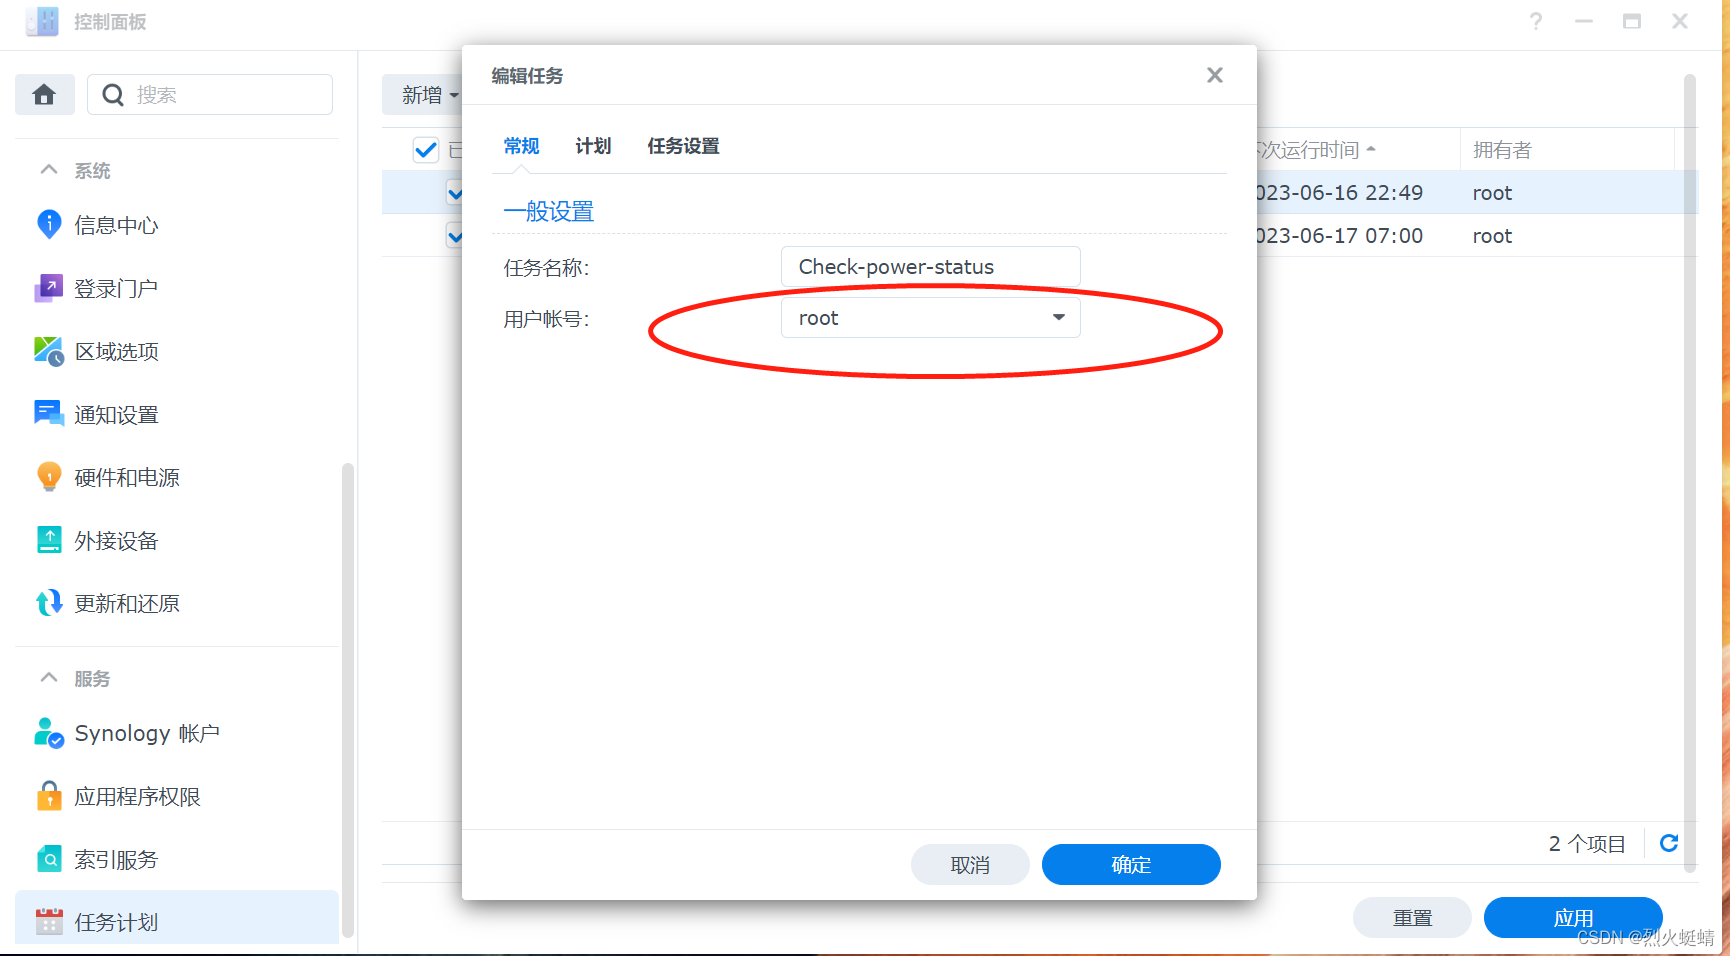1730x956 pixels.
Task: Open 应用程序权限 lock icon
Action: click(x=48, y=796)
